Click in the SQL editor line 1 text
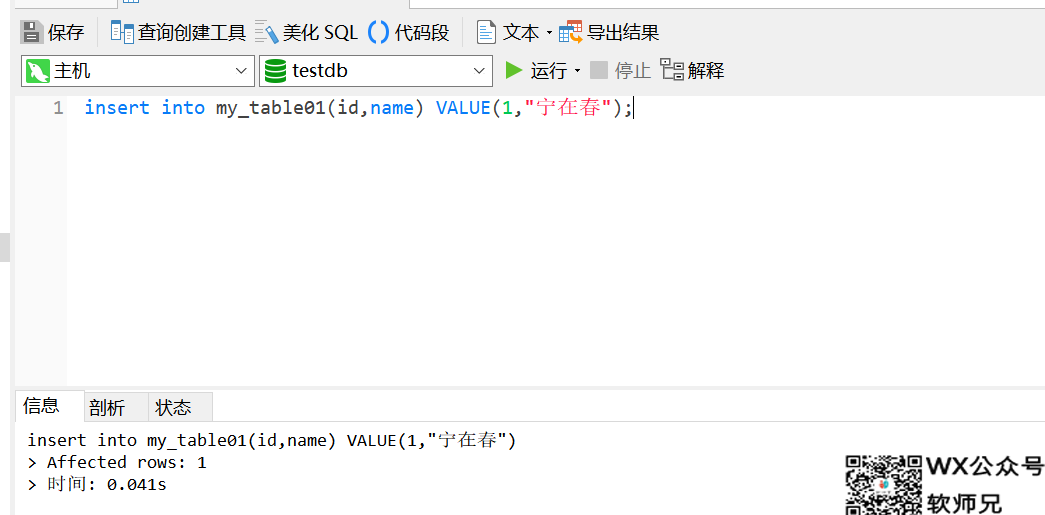Viewport: 1045px width, 515px height. pos(358,108)
